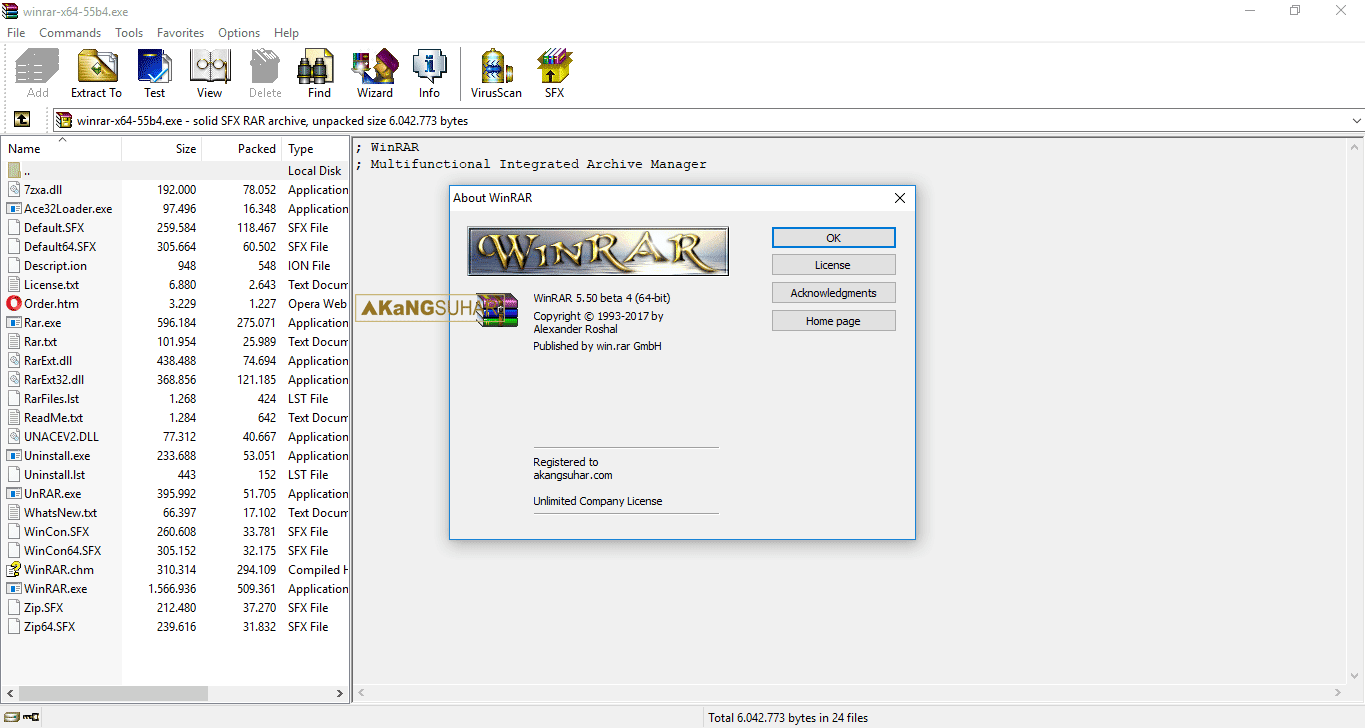Select the Zip64.SFX file name
1365x728 pixels.
tap(49, 627)
